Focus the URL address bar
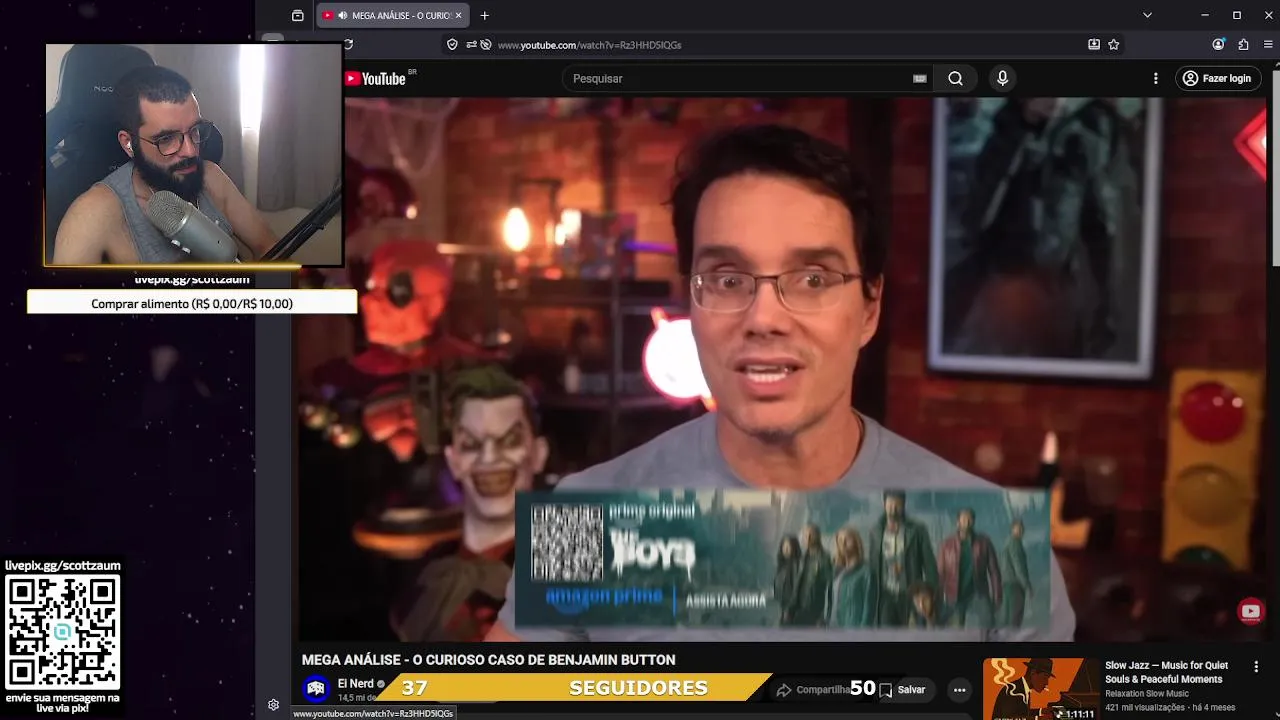The height and width of the screenshot is (720, 1280). (x=785, y=45)
